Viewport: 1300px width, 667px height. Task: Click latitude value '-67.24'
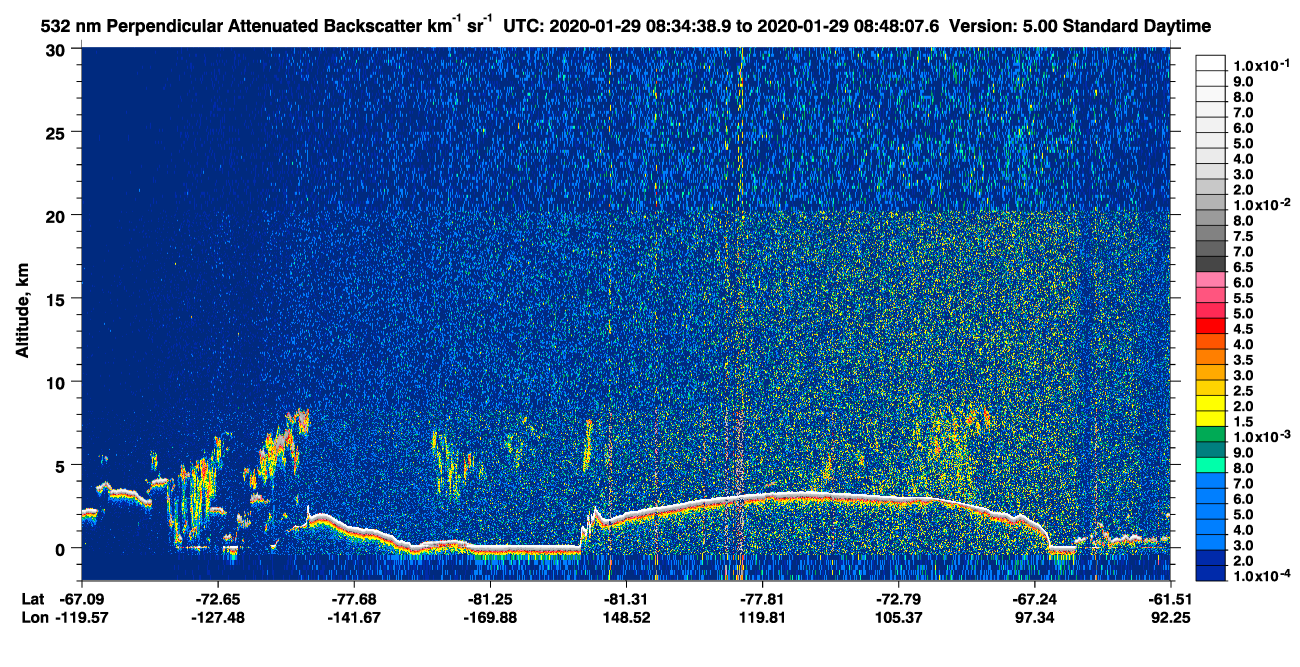(1034, 598)
